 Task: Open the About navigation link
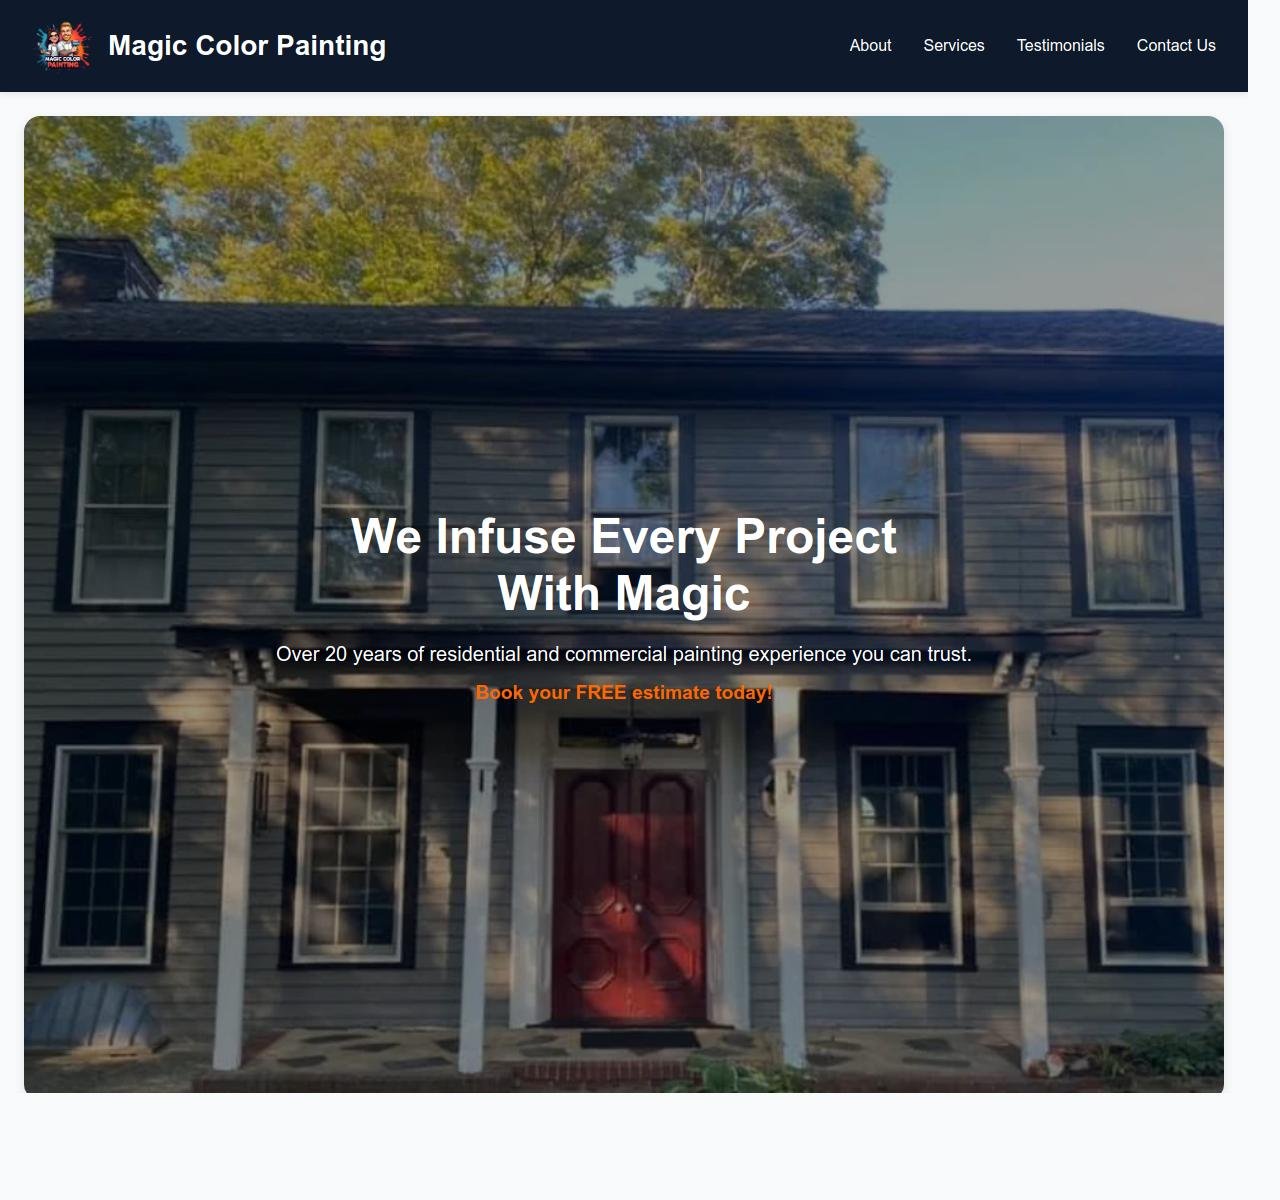coord(870,46)
